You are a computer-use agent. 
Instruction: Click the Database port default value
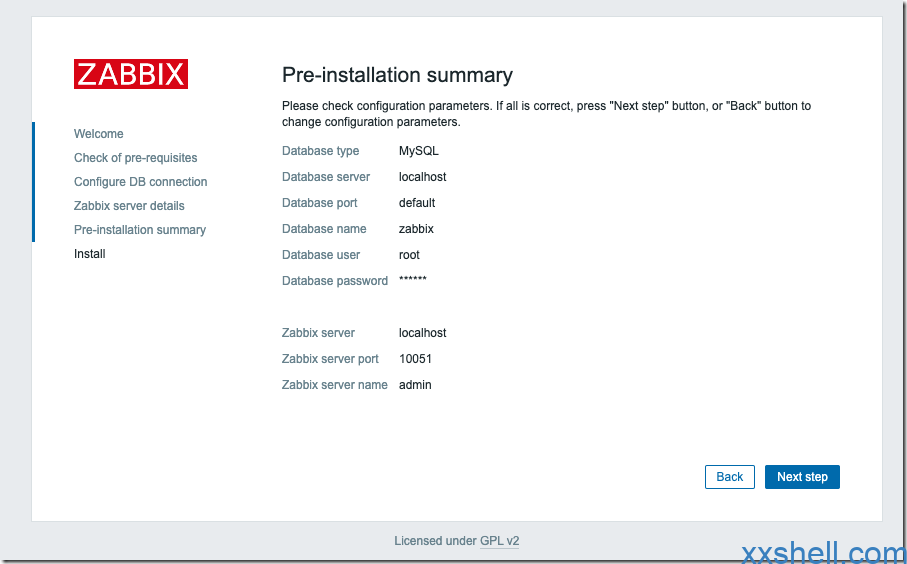coord(417,202)
